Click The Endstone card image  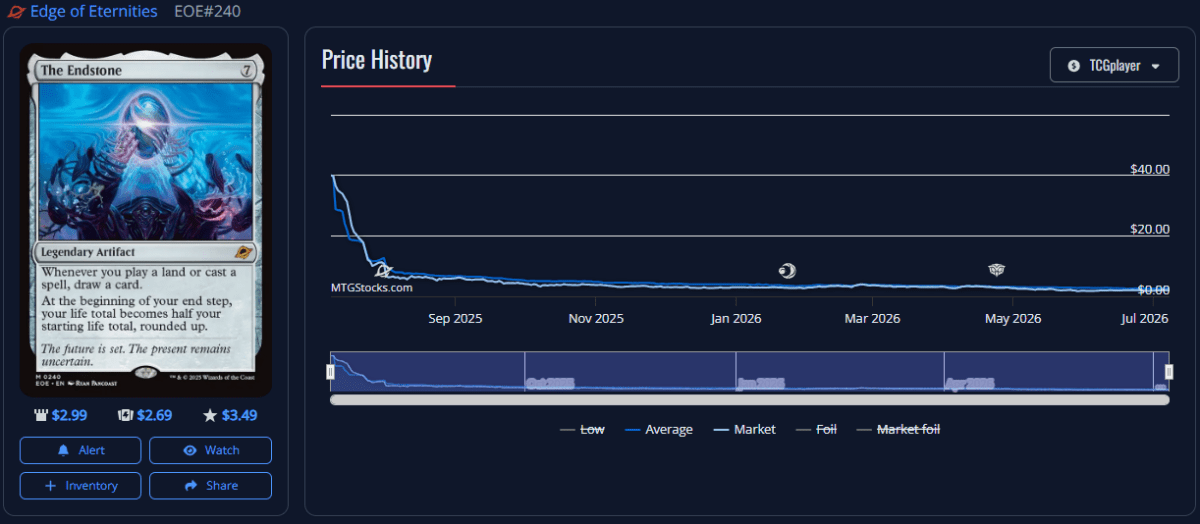point(146,220)
